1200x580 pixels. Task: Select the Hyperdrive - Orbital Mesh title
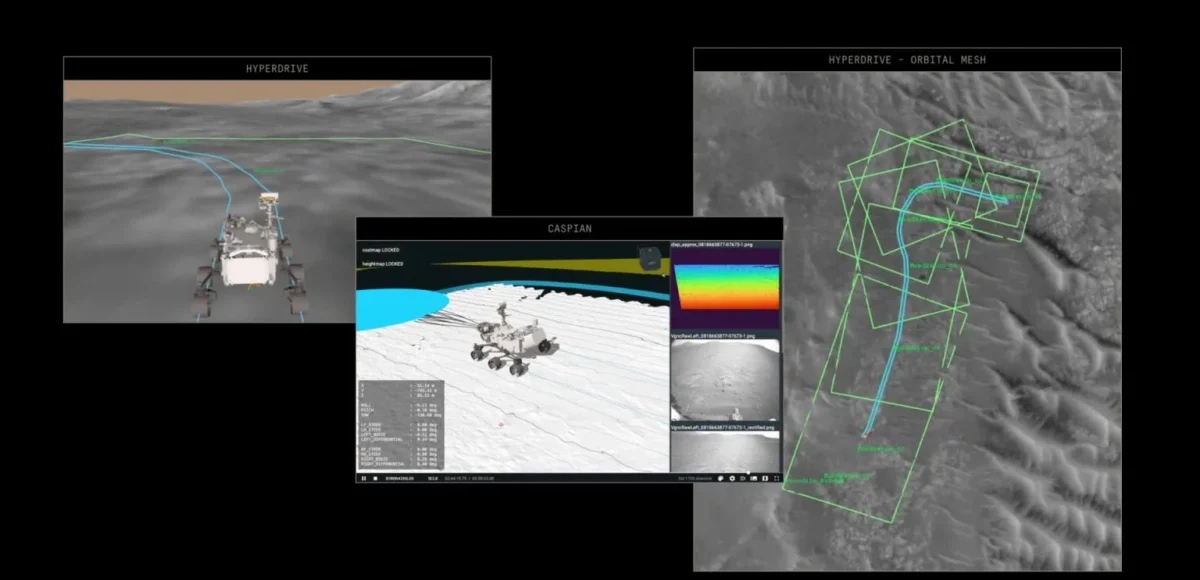(907, 60)
